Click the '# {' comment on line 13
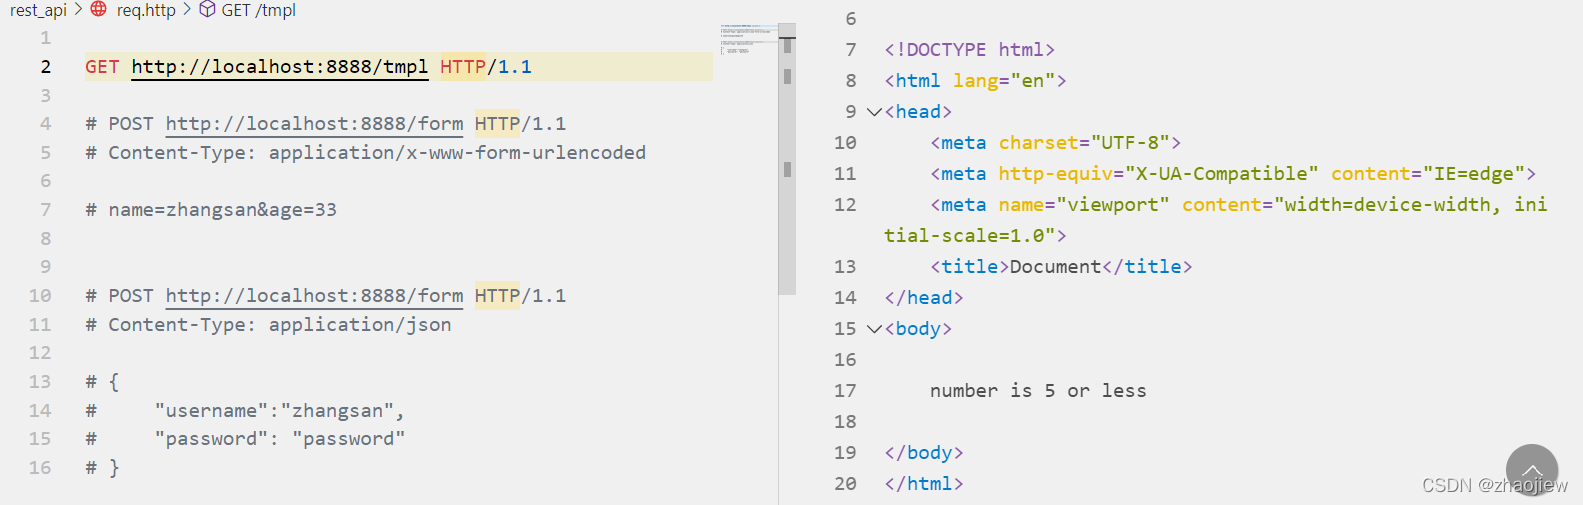The image size is (1583, 505). [102, 382]
